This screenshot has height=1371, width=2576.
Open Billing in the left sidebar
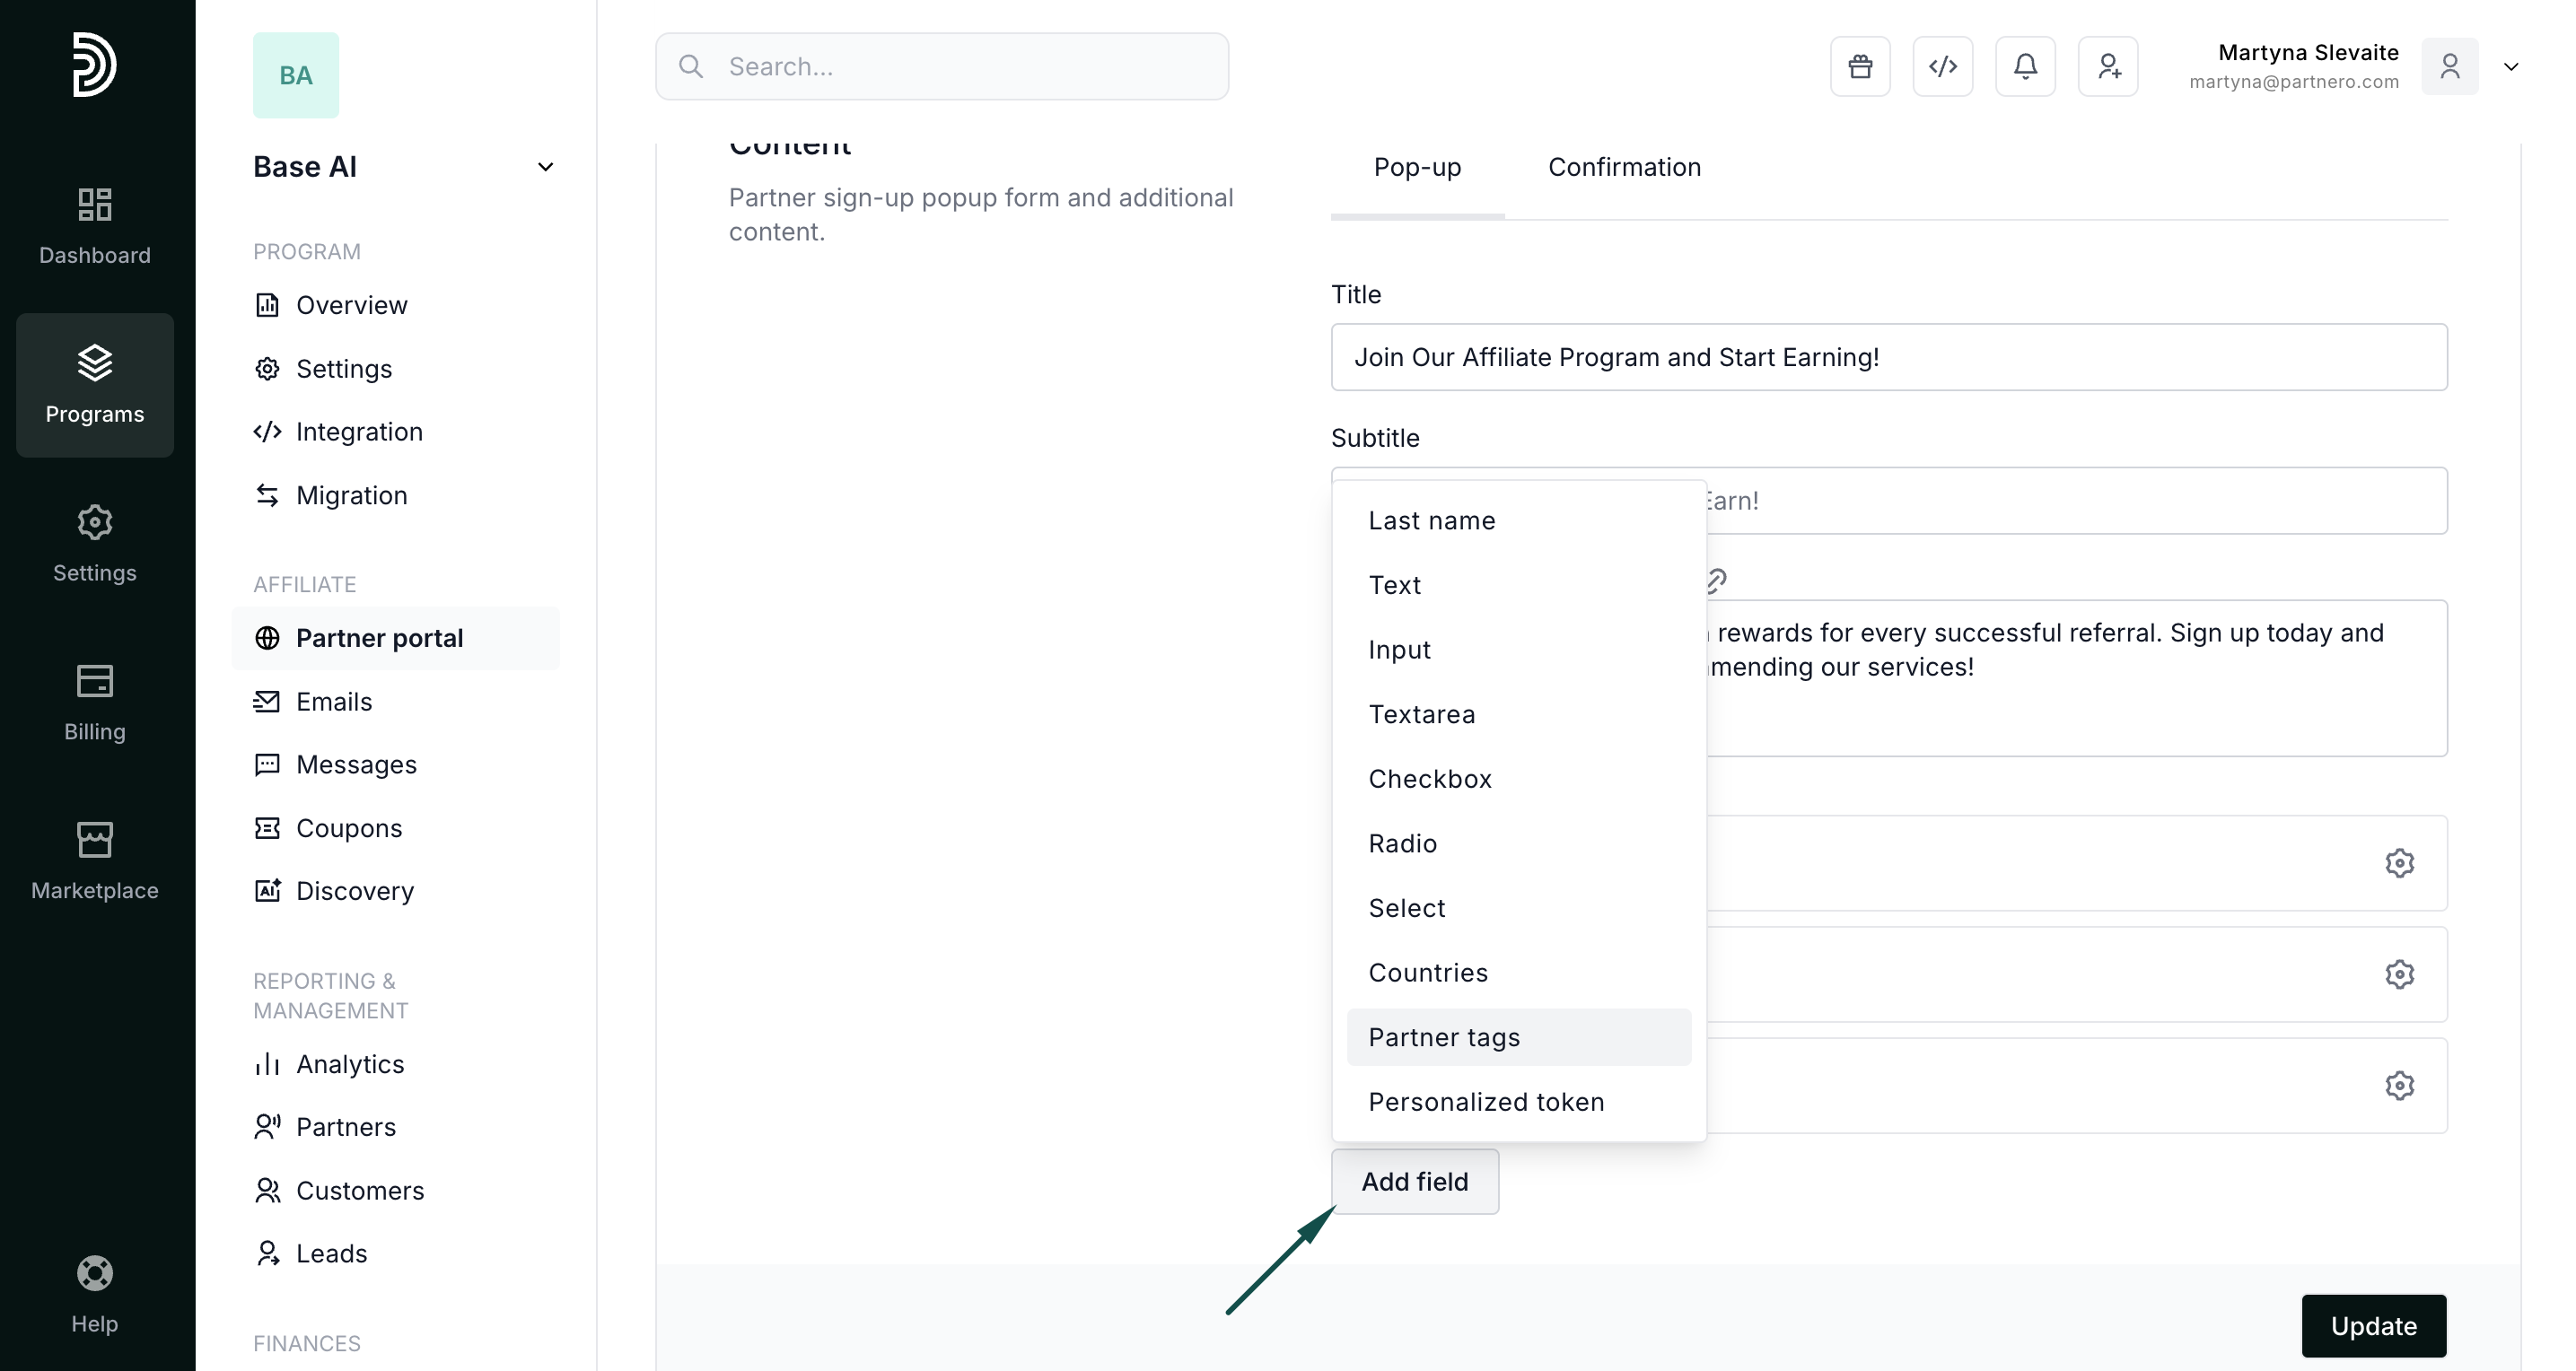[x=95, y=702]
